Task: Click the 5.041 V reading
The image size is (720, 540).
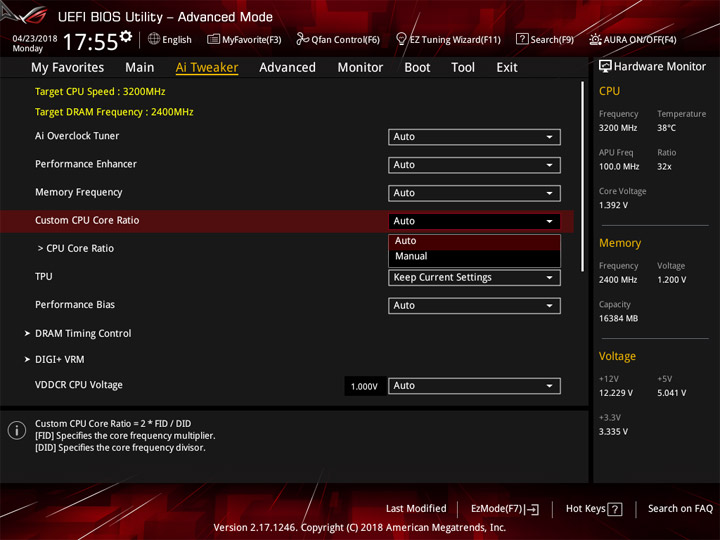Action: pos(671,393)
